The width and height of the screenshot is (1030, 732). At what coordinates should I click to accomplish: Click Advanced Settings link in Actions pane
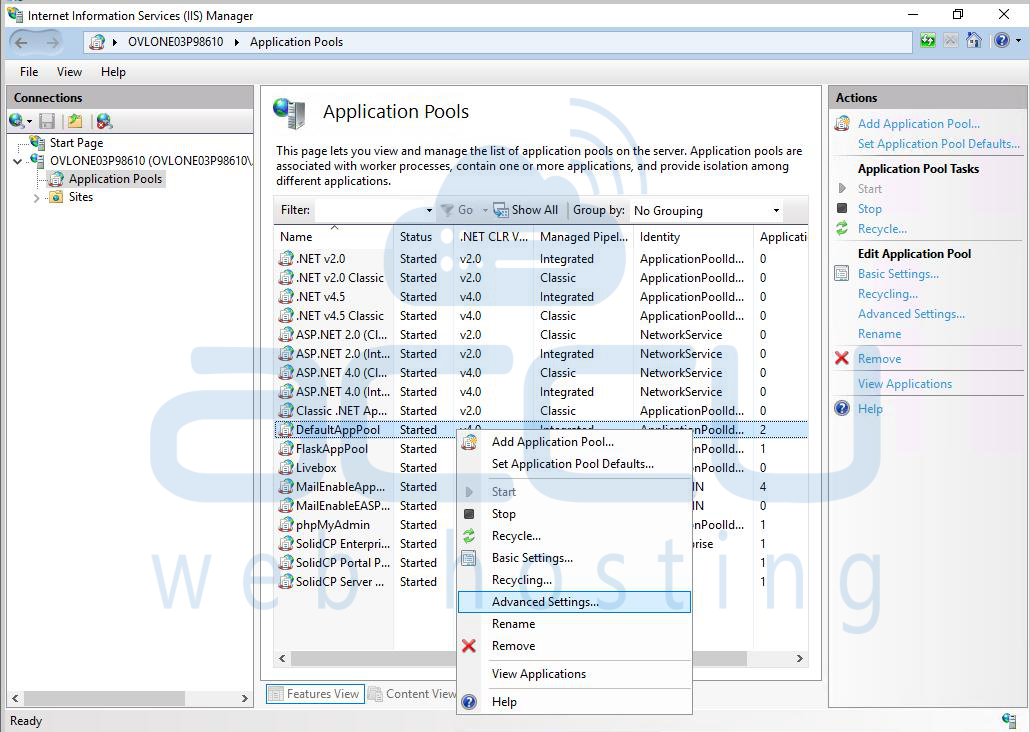point(911,313)
